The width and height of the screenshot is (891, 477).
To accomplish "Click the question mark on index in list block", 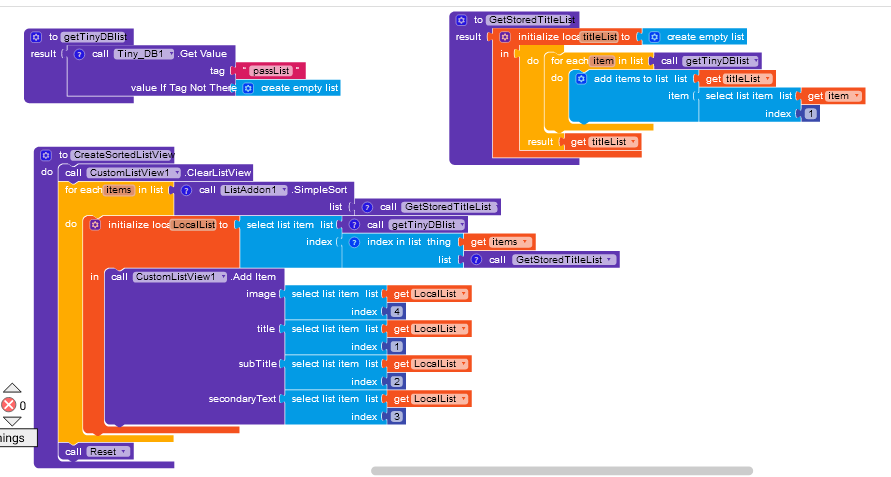I will pos(354,242).
